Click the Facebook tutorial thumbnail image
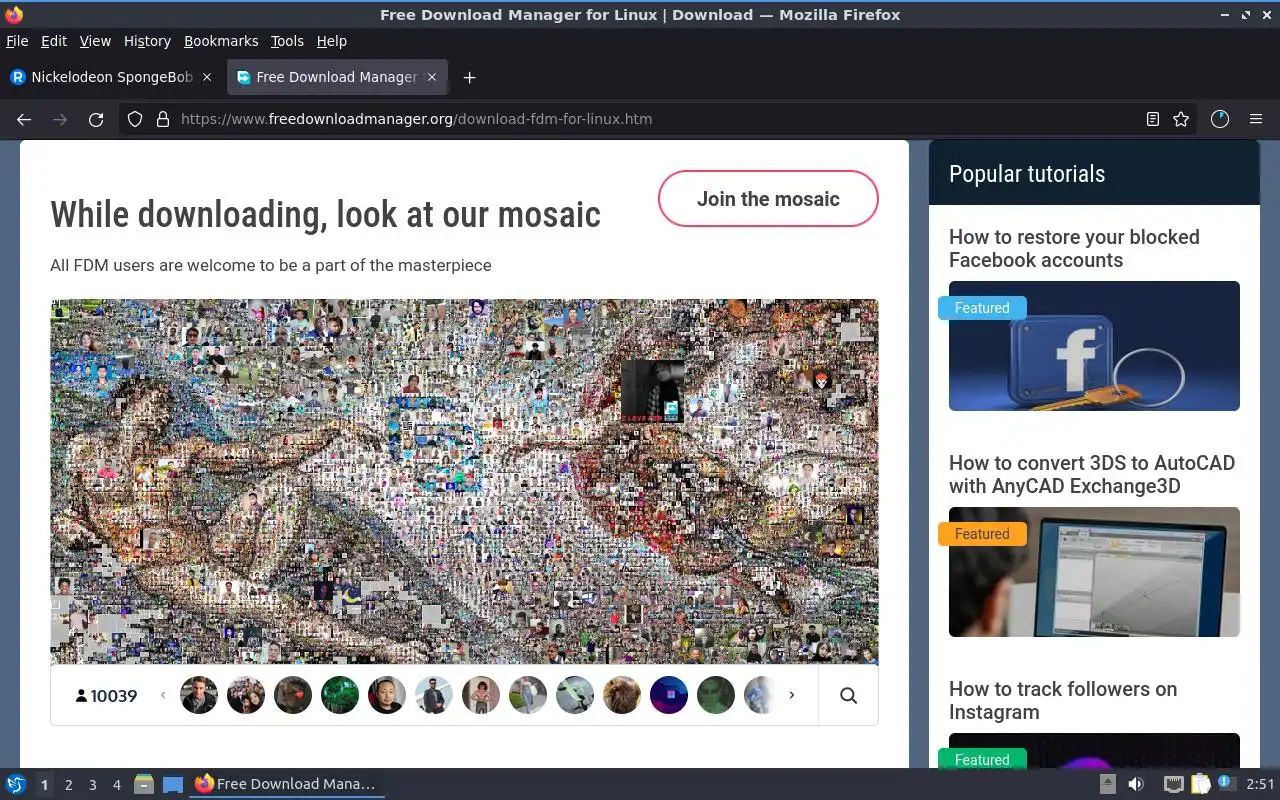The width and height of the screenshot is (1280, 800). [x=1094, y=346]
